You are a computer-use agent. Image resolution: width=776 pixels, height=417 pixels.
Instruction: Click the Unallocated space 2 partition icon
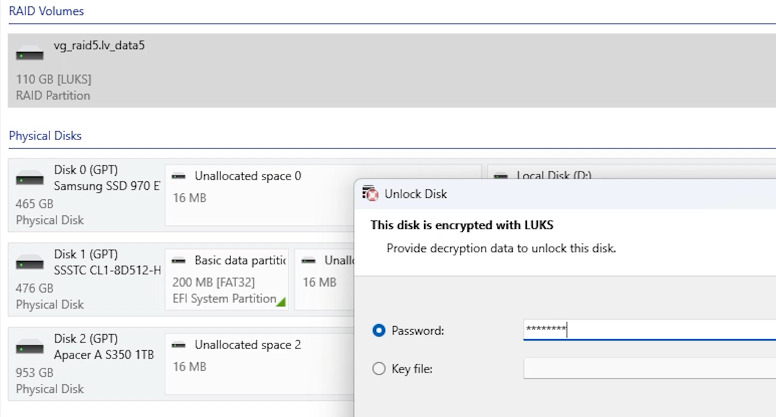click(179, 345)
